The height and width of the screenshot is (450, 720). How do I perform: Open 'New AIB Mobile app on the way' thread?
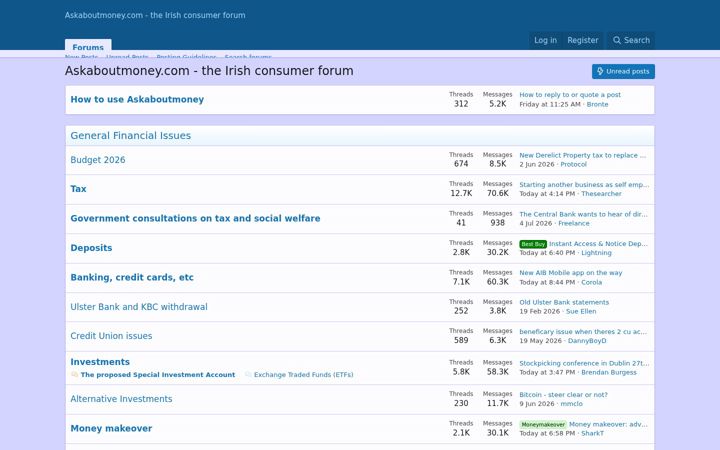click(x=570, y=273)
